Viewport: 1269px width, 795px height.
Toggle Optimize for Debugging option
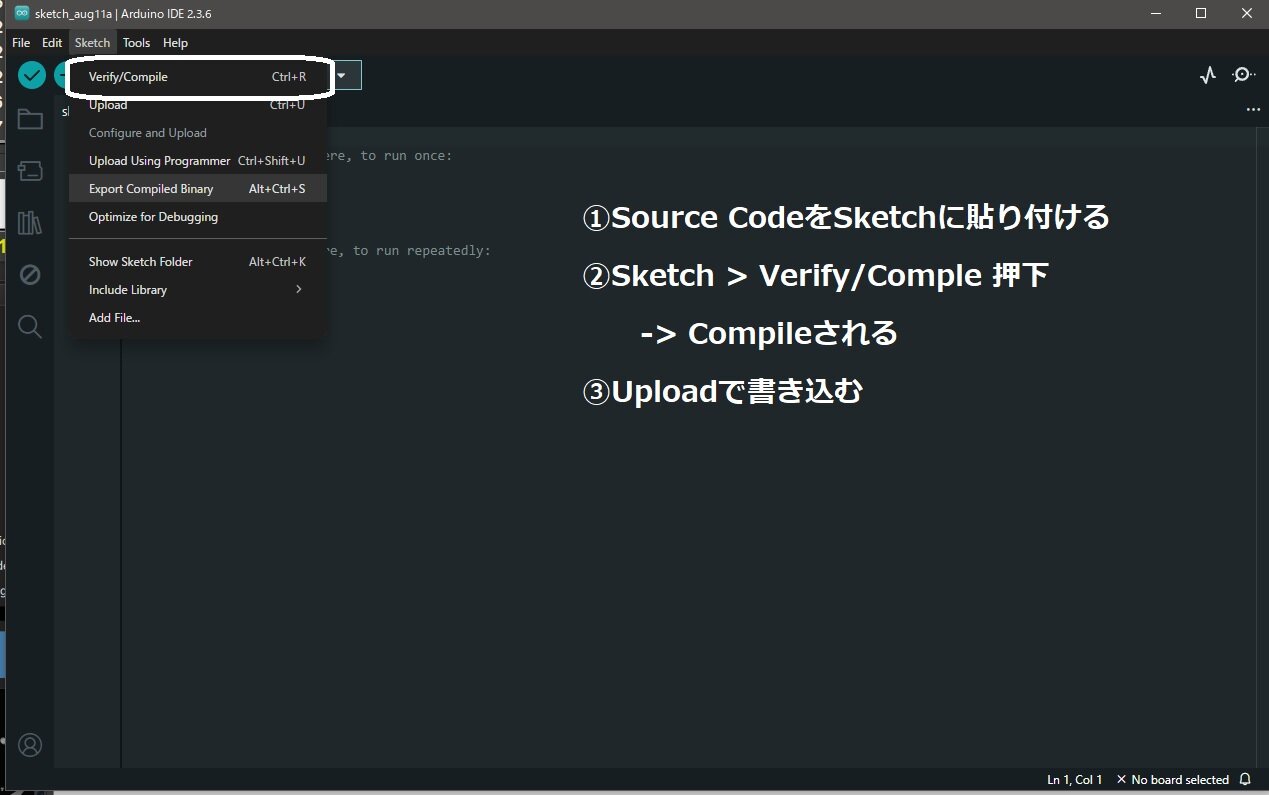pos(153,217)
